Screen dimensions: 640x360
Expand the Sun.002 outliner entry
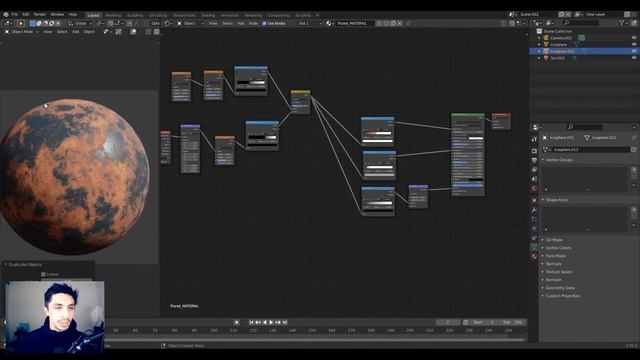(x=539, y=58)
